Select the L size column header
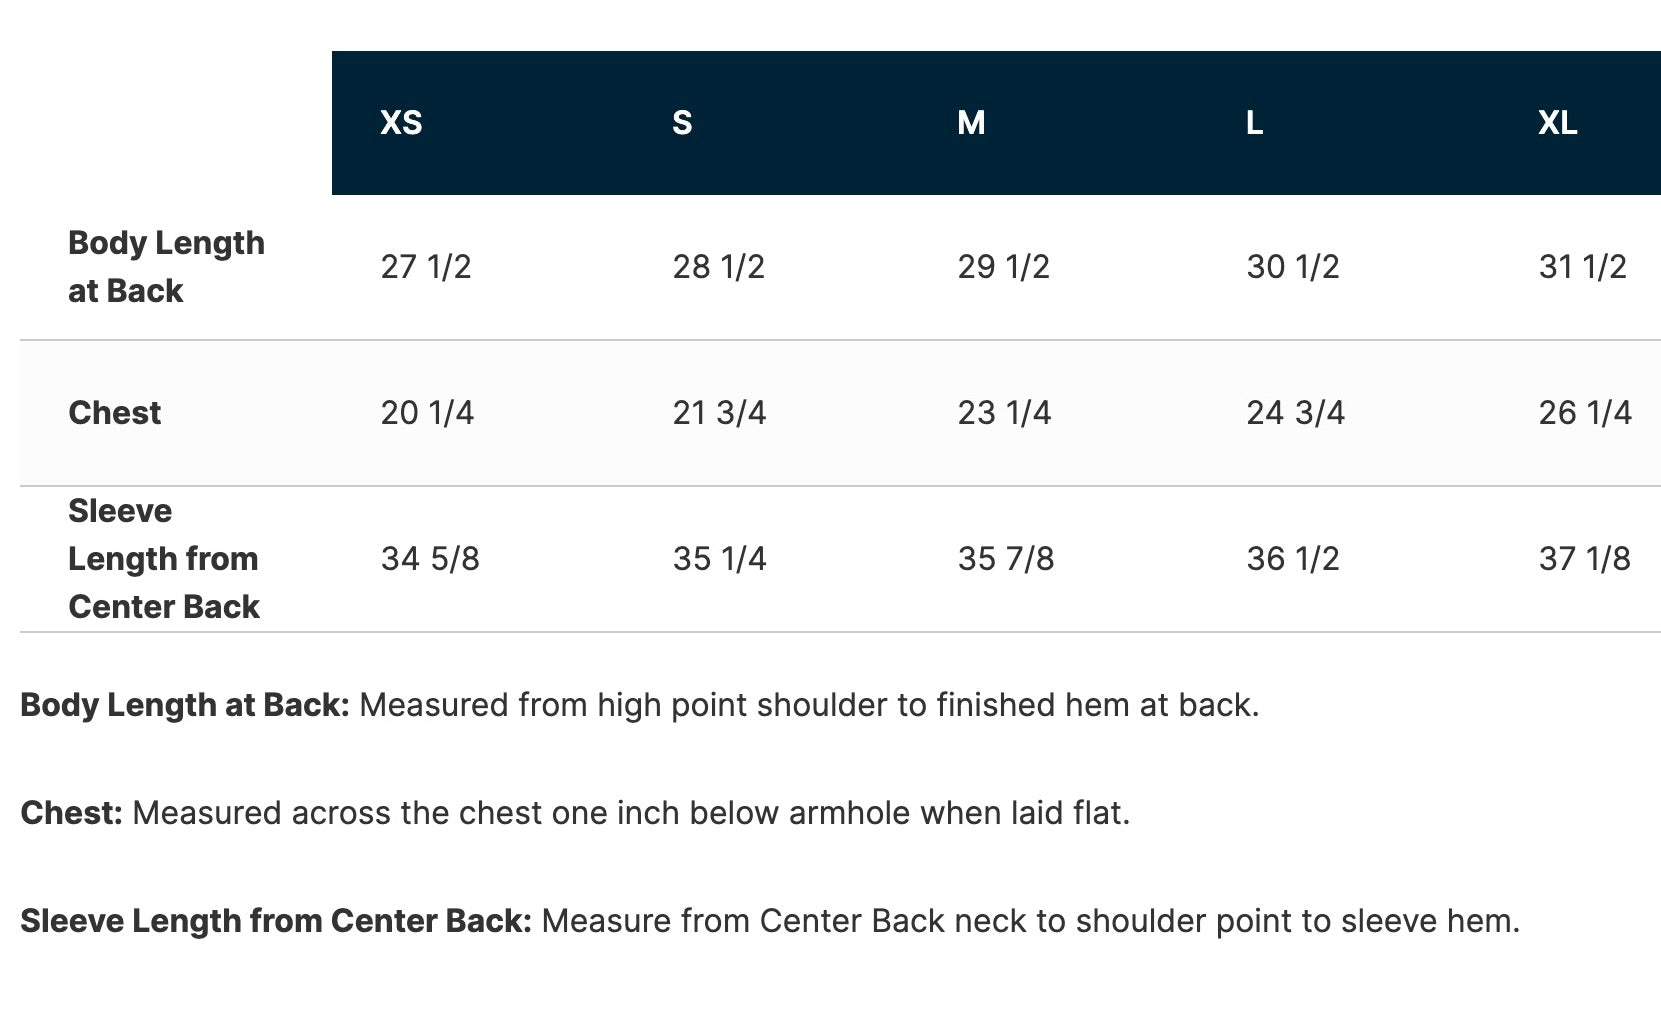This screenshot has height=1022, width=1661. point(1254,123)
